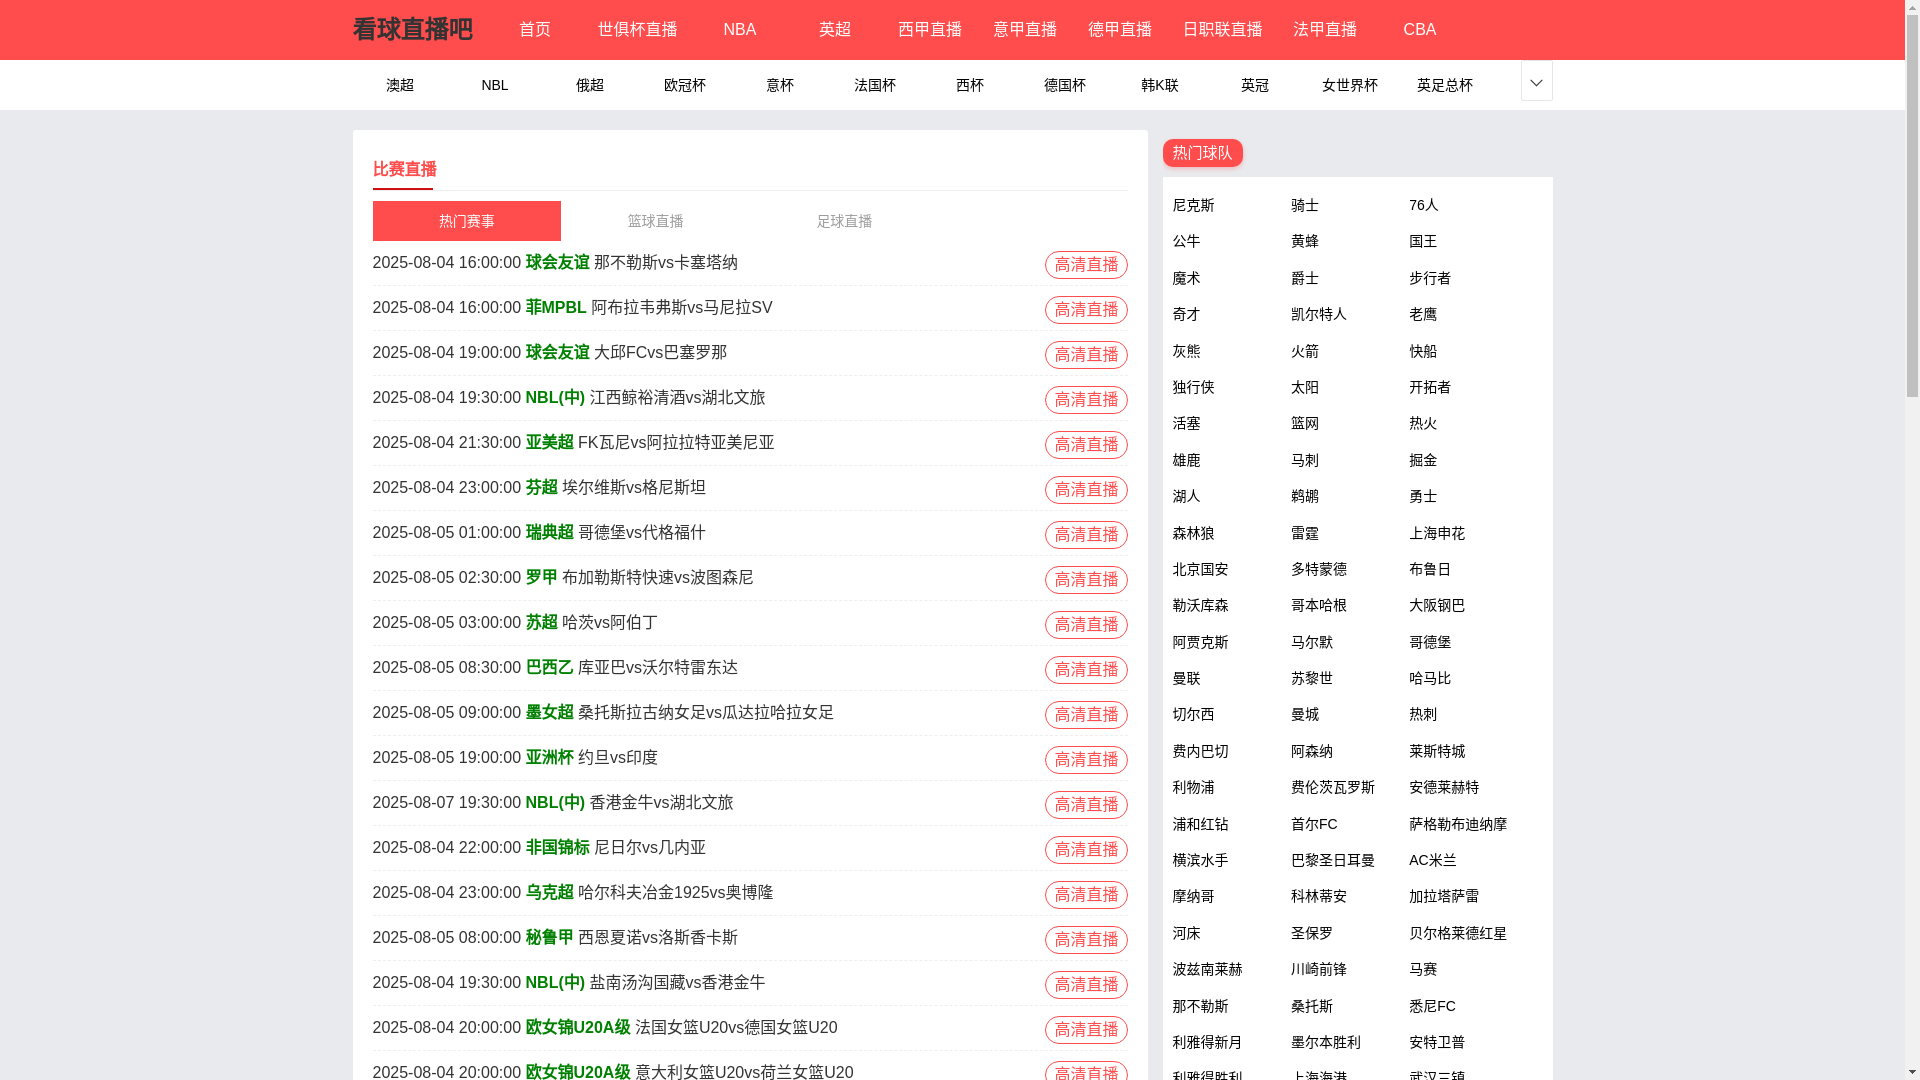Open the 巴黎圣日耳曼 team link
Screen dimensions: 1920x1080
pyautogui.click(x=1333, y=860)
